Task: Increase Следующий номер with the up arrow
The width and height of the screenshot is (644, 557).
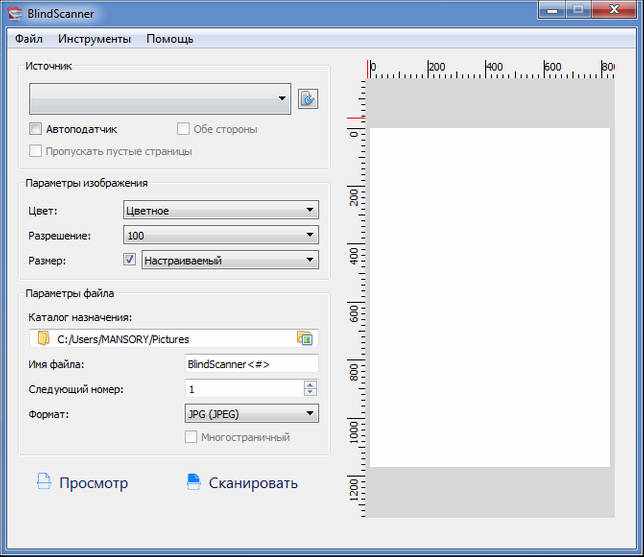Action: coord(310,385)
